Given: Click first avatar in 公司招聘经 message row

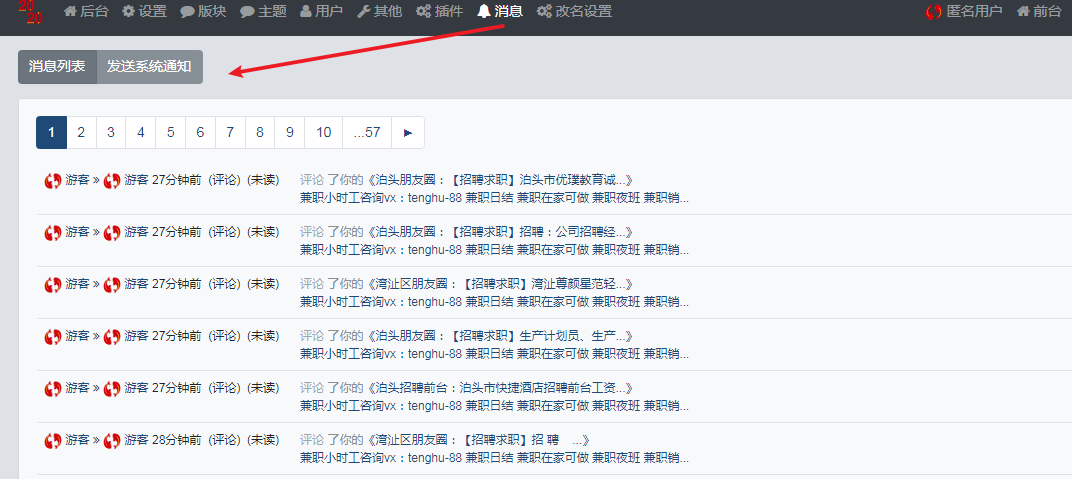Looking at the screenshot, I should click(53, 232).
